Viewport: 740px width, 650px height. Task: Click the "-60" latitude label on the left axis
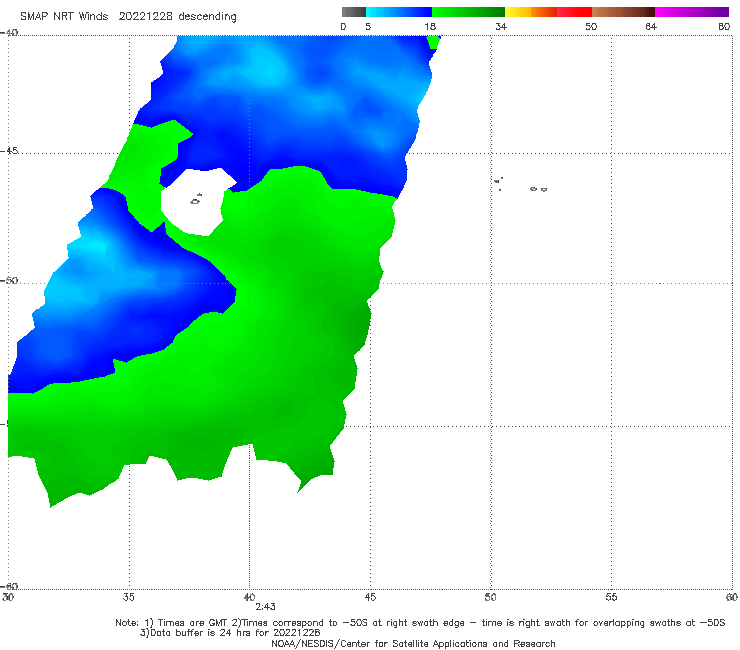point(9,586)
